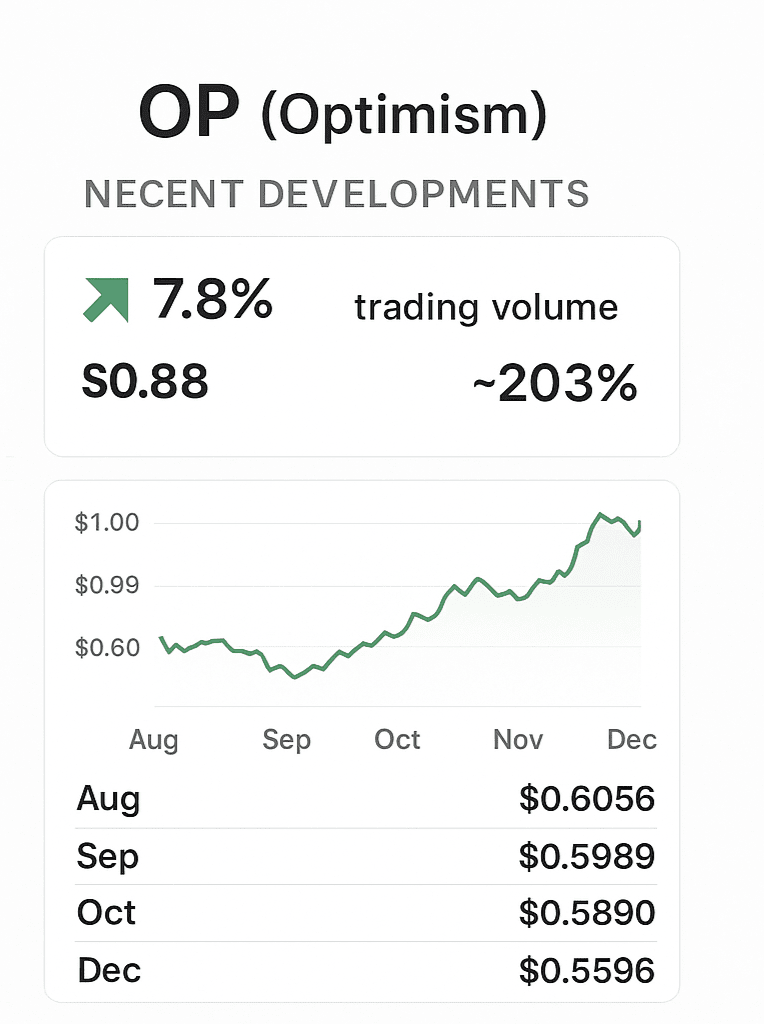
Task: Click the green upward arrow icon
Action: coord(105,300)
